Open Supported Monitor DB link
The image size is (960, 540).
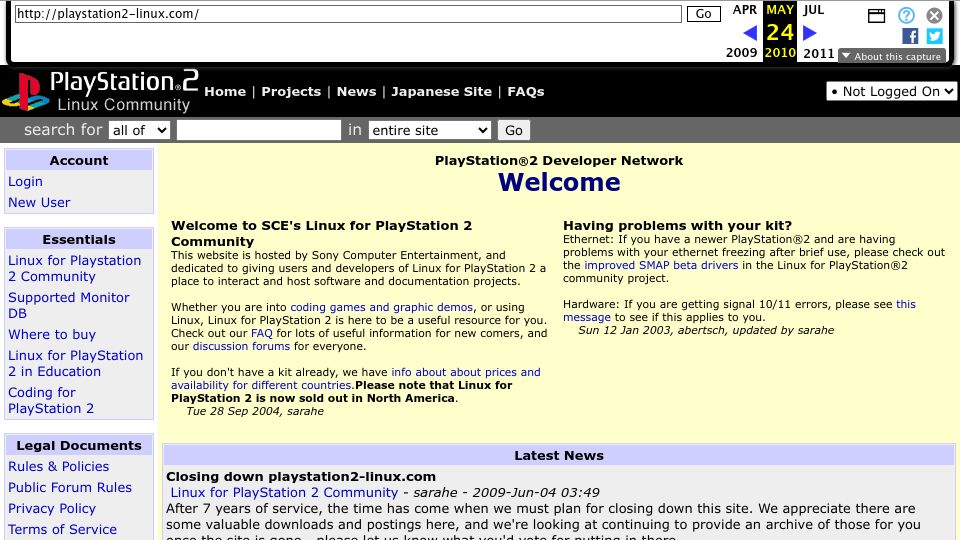click(69, 305)
